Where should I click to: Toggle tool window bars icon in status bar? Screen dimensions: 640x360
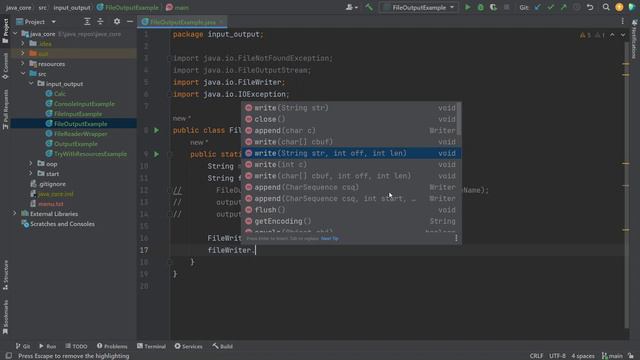click(9, 356)
